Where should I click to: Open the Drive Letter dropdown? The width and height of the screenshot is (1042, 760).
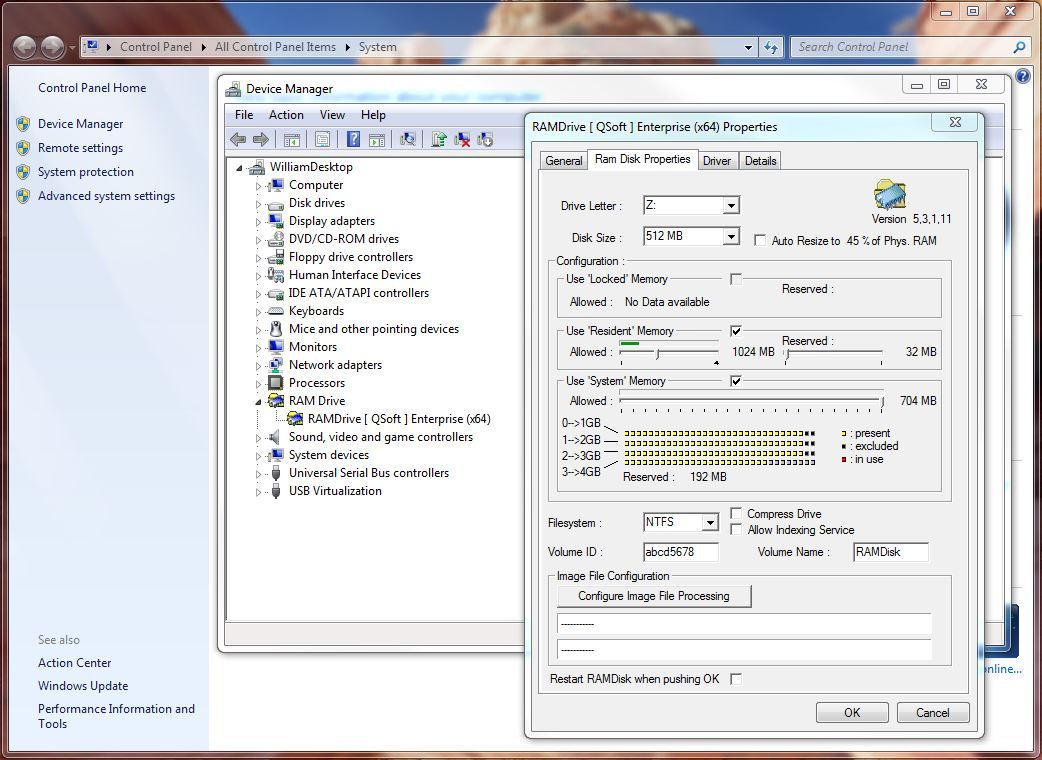[731, 206]
